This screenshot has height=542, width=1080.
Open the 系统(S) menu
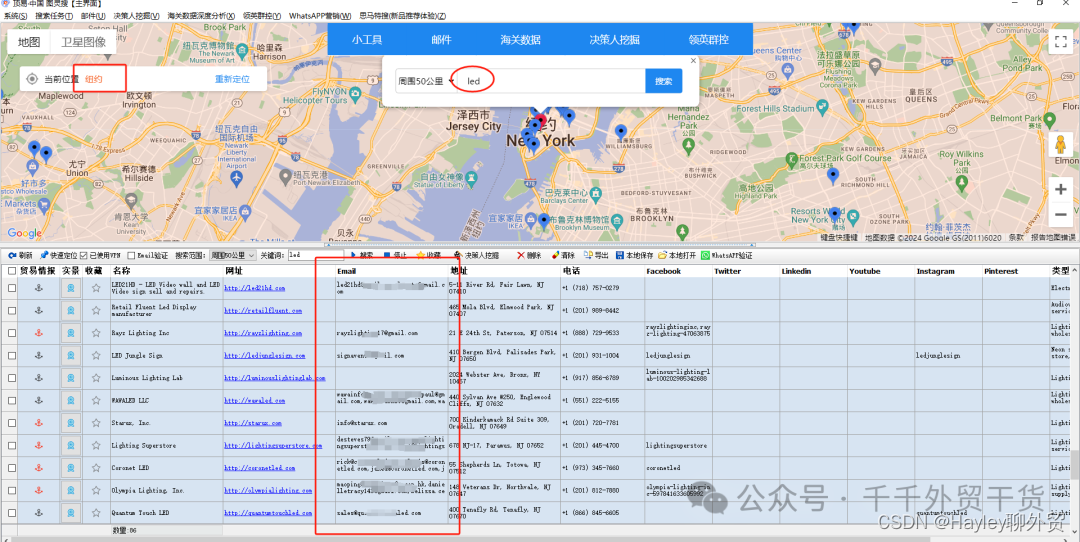pos(15,15)
